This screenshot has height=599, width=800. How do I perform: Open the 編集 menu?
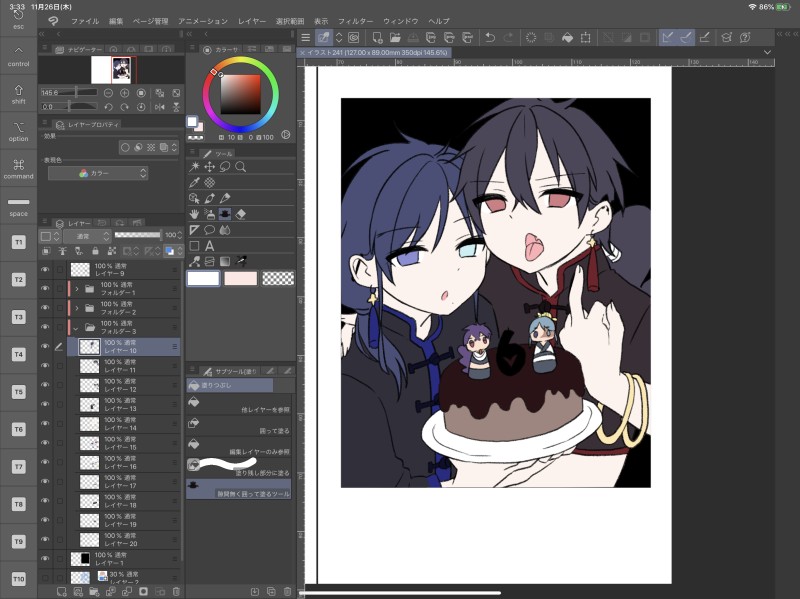pos(116,21)
